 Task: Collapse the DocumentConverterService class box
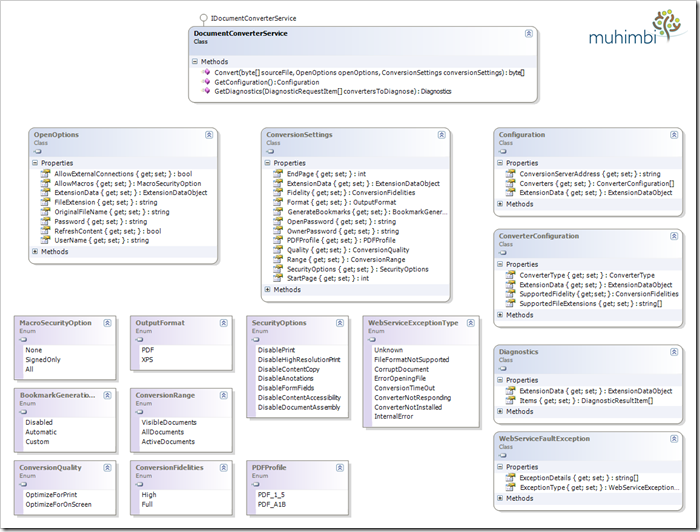[x=528, y=33]
